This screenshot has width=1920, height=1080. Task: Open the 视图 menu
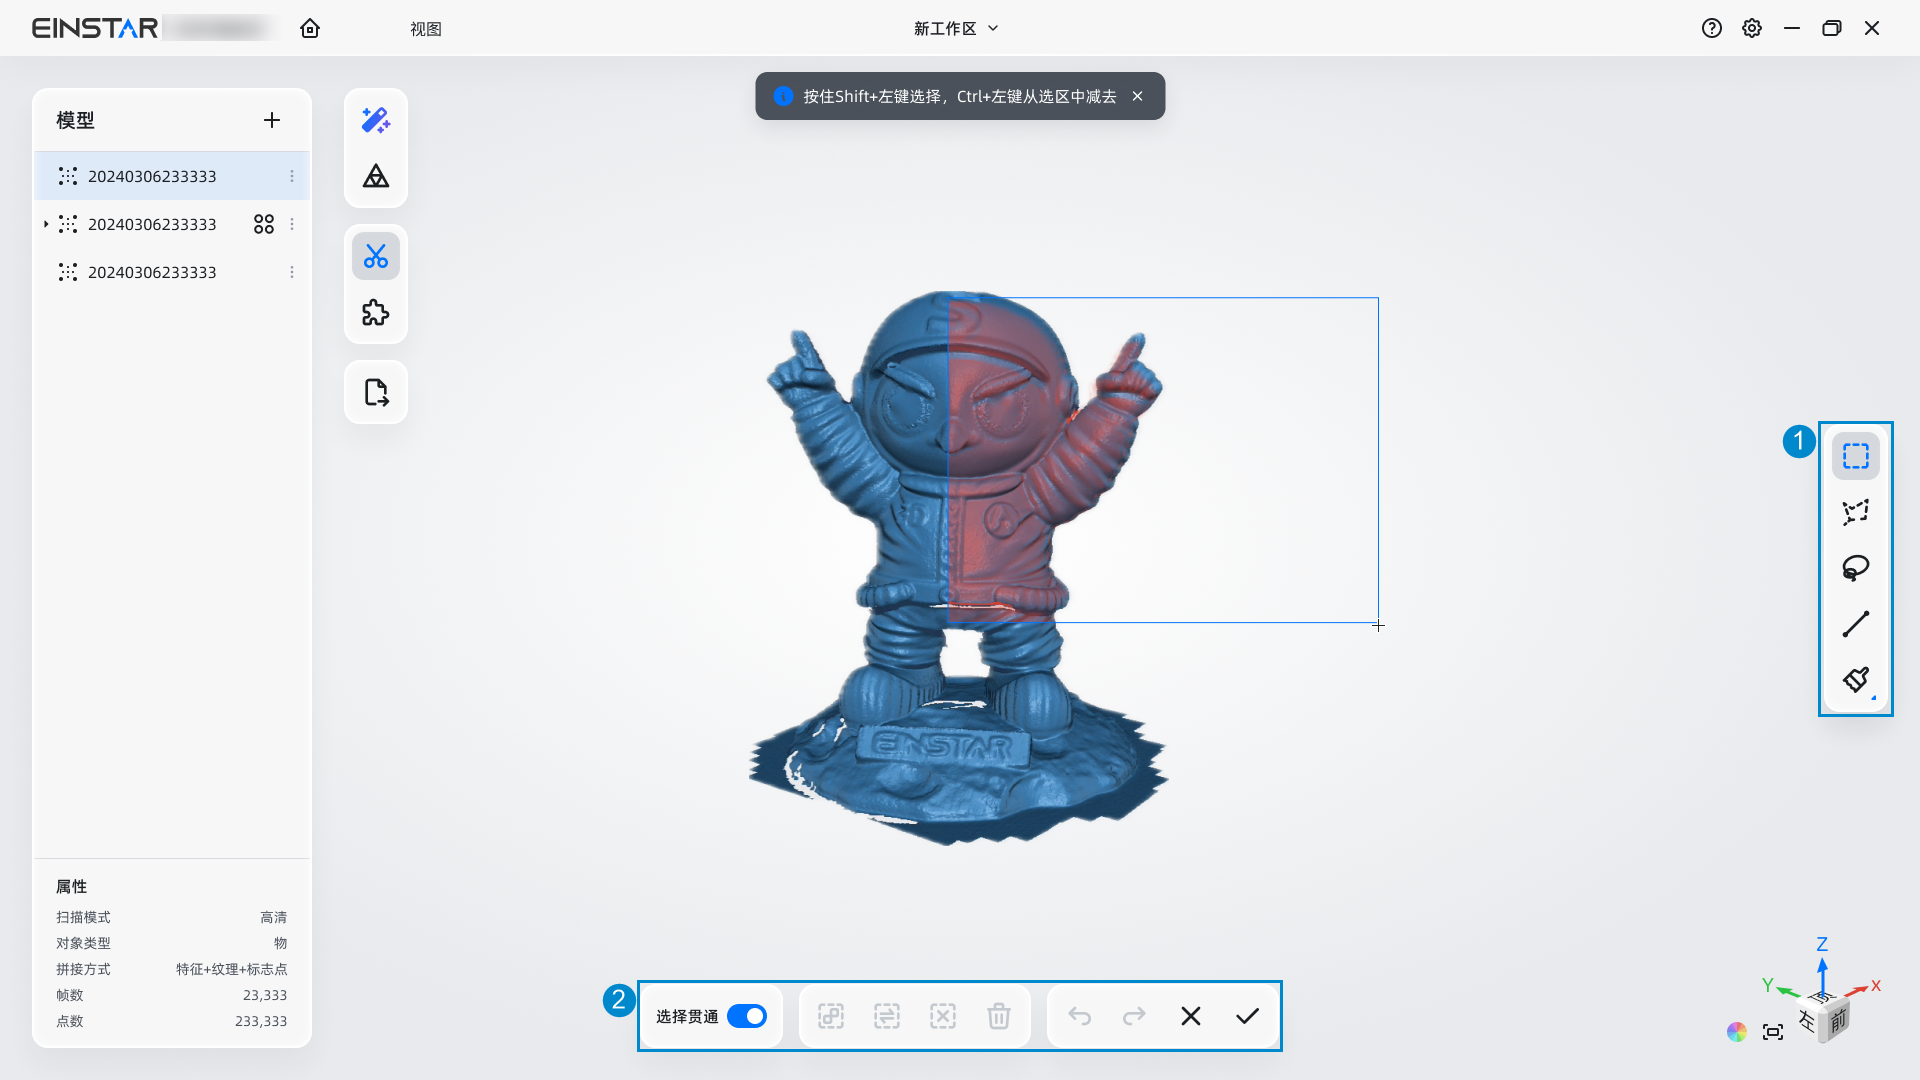[x=425, y=29]
